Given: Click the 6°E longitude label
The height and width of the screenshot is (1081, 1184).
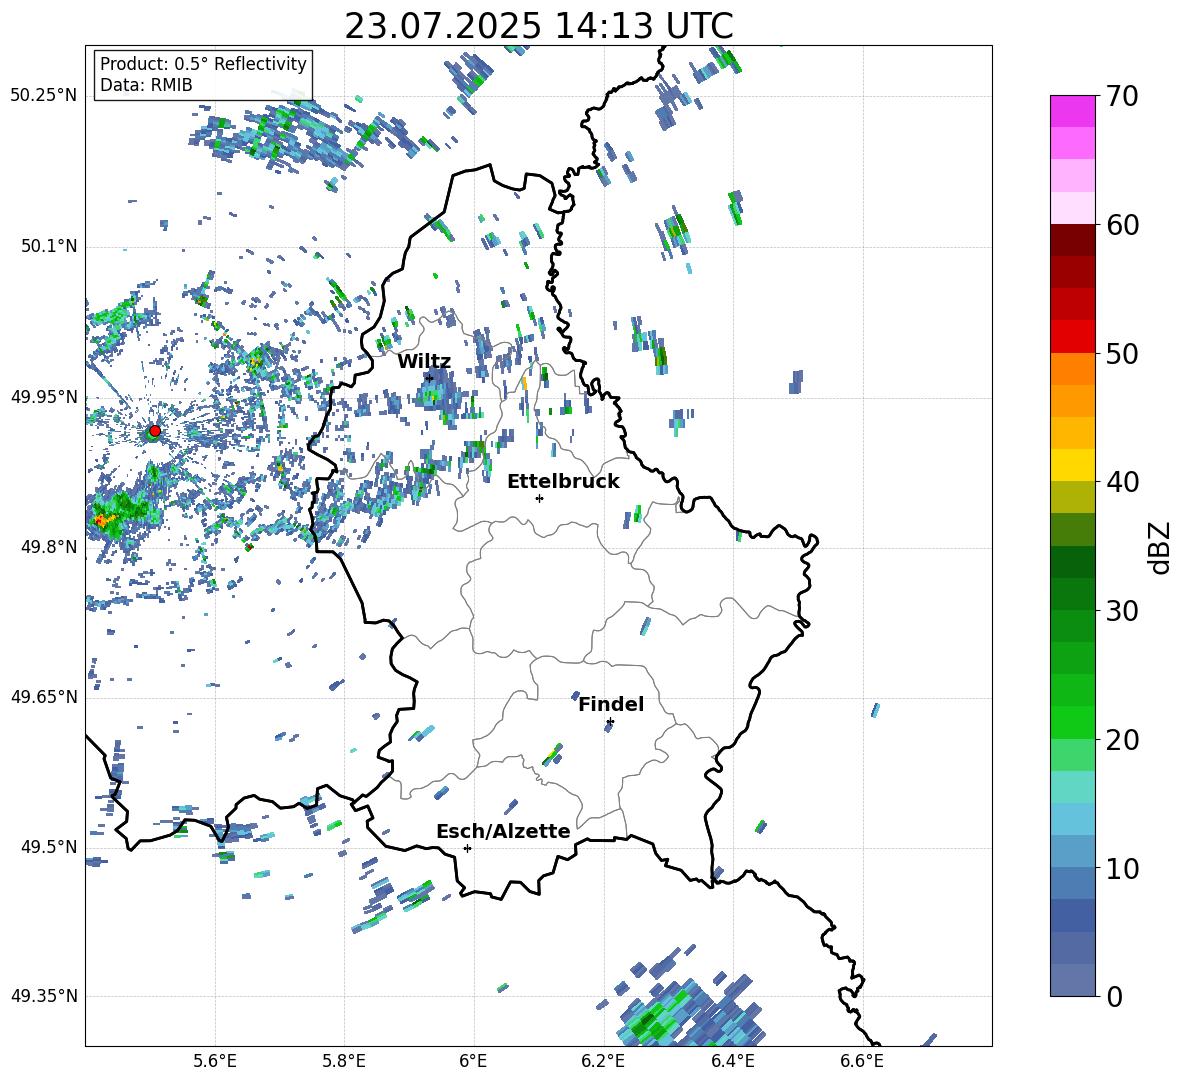Looking at the screenshot, I should 473,1061.
